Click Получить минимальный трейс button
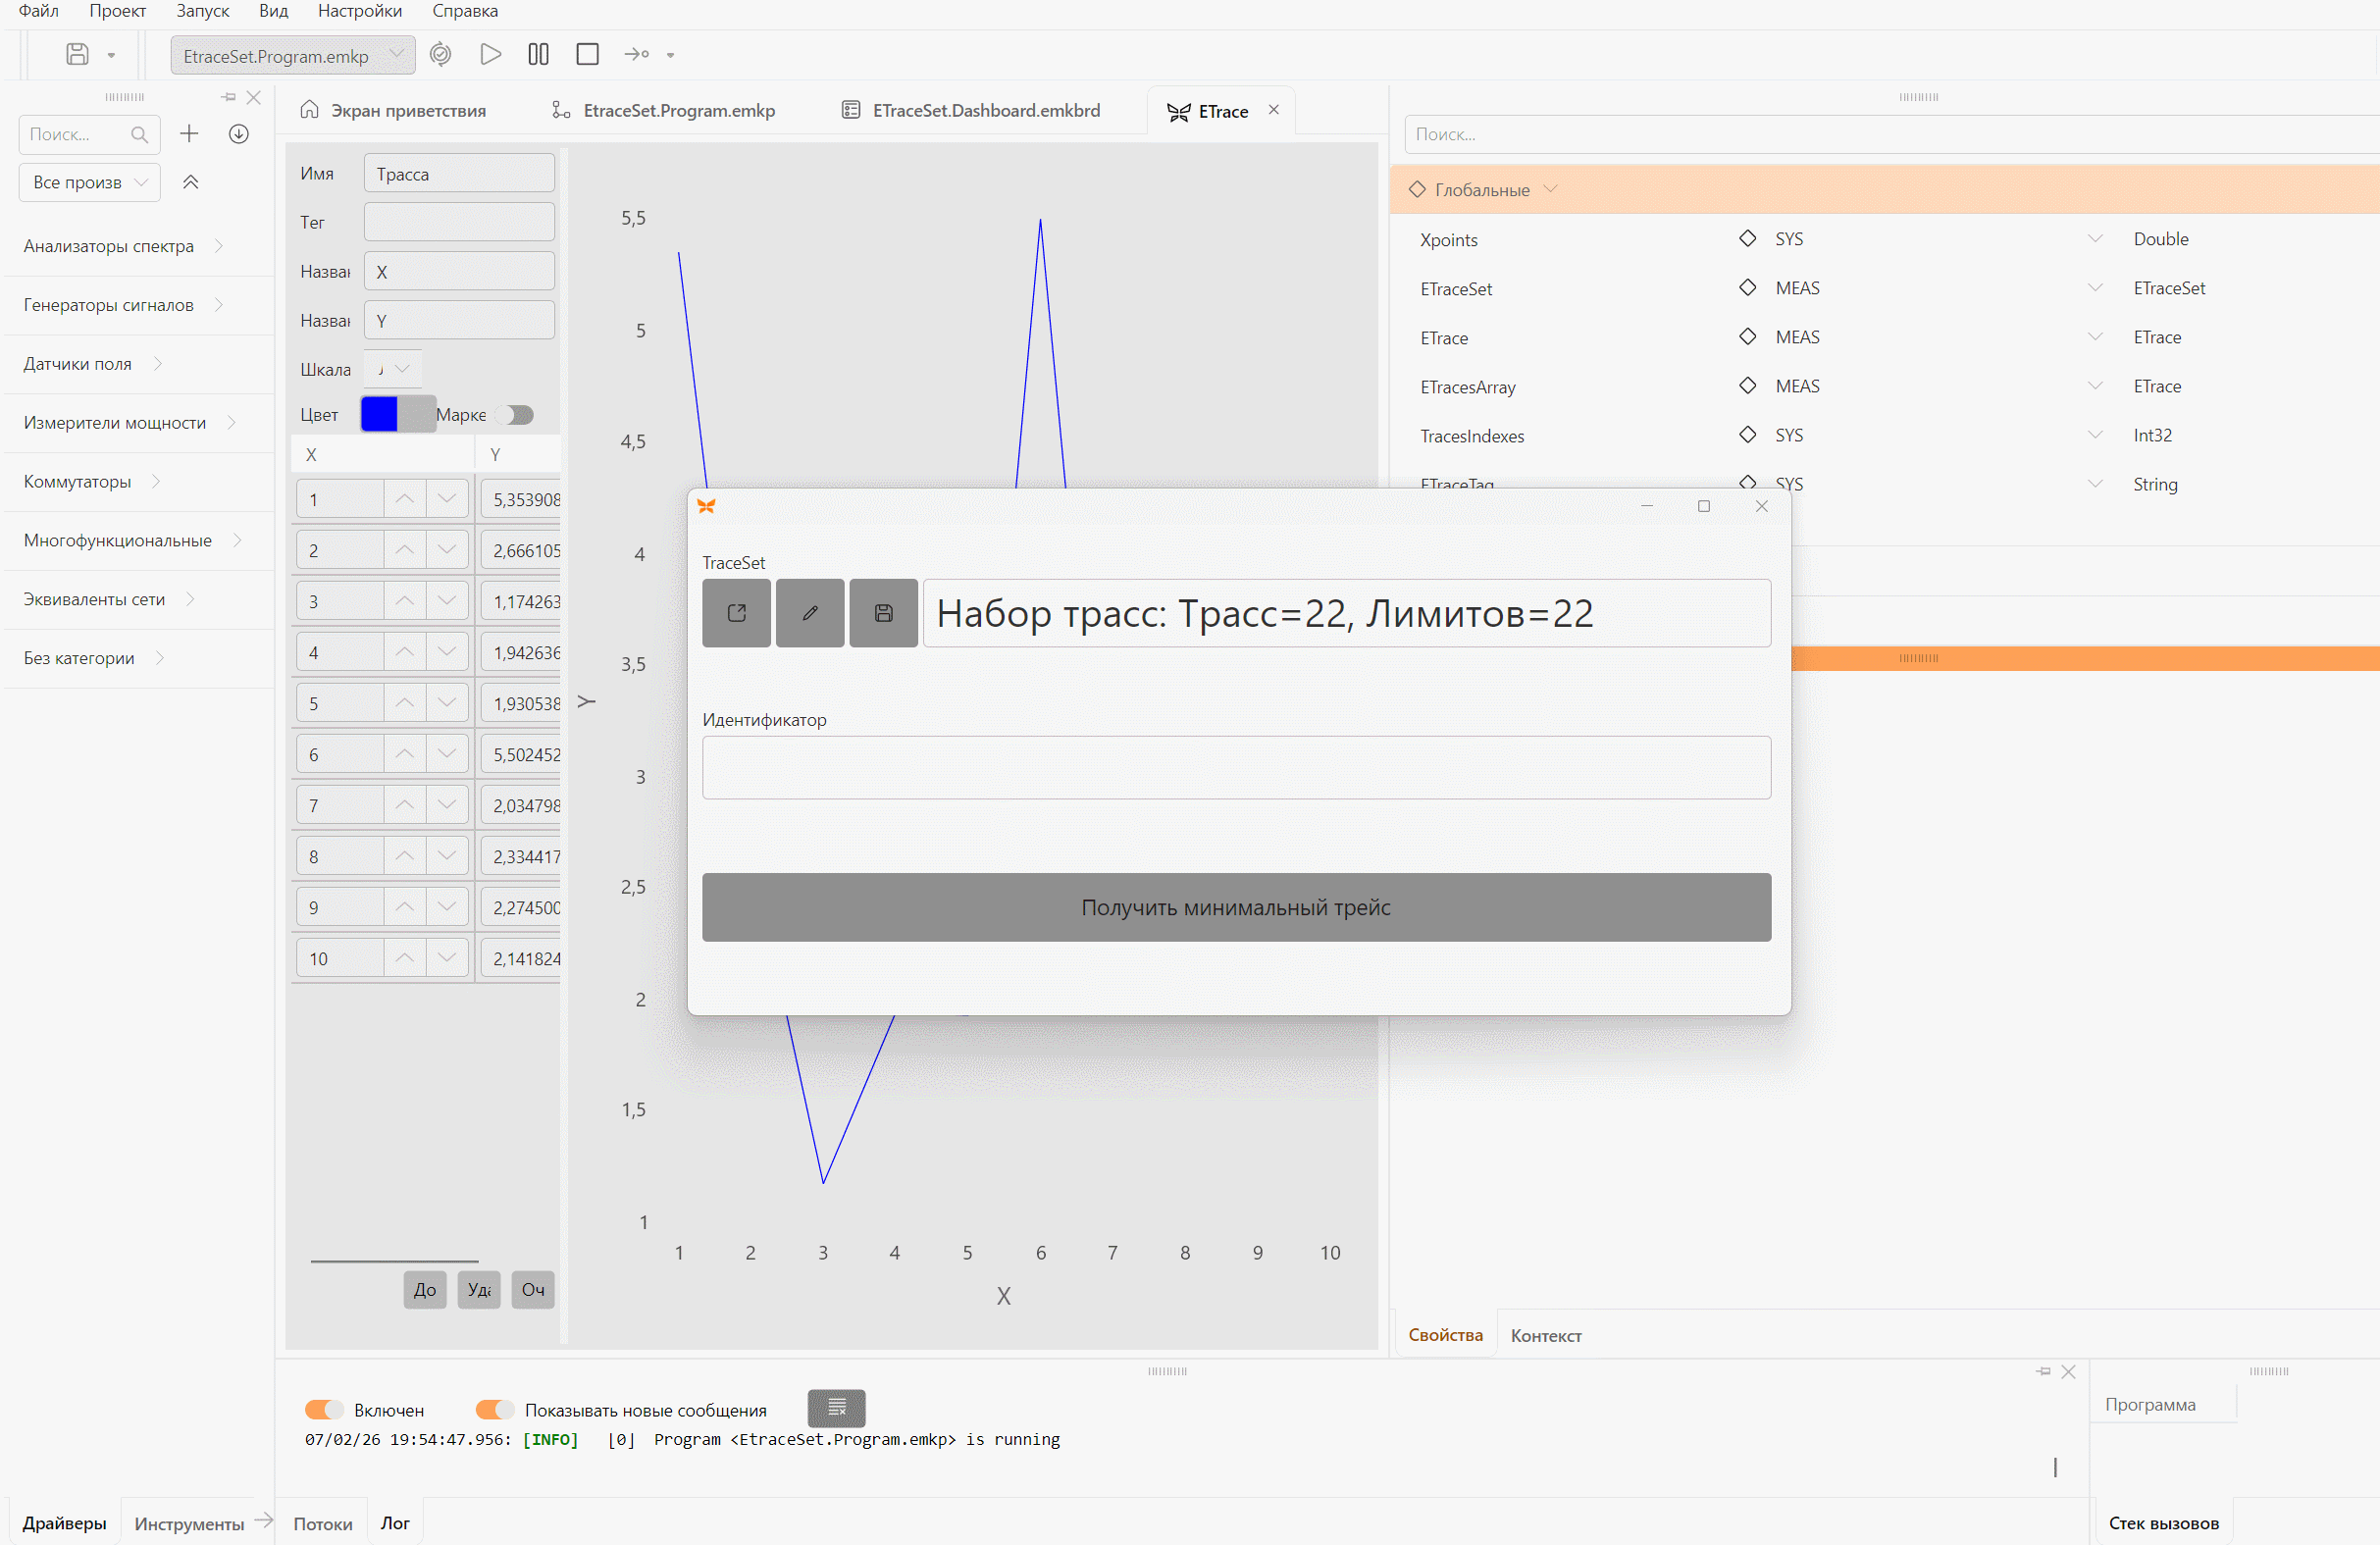This screenshot has width=2380, height=1545. (1236, 907)
